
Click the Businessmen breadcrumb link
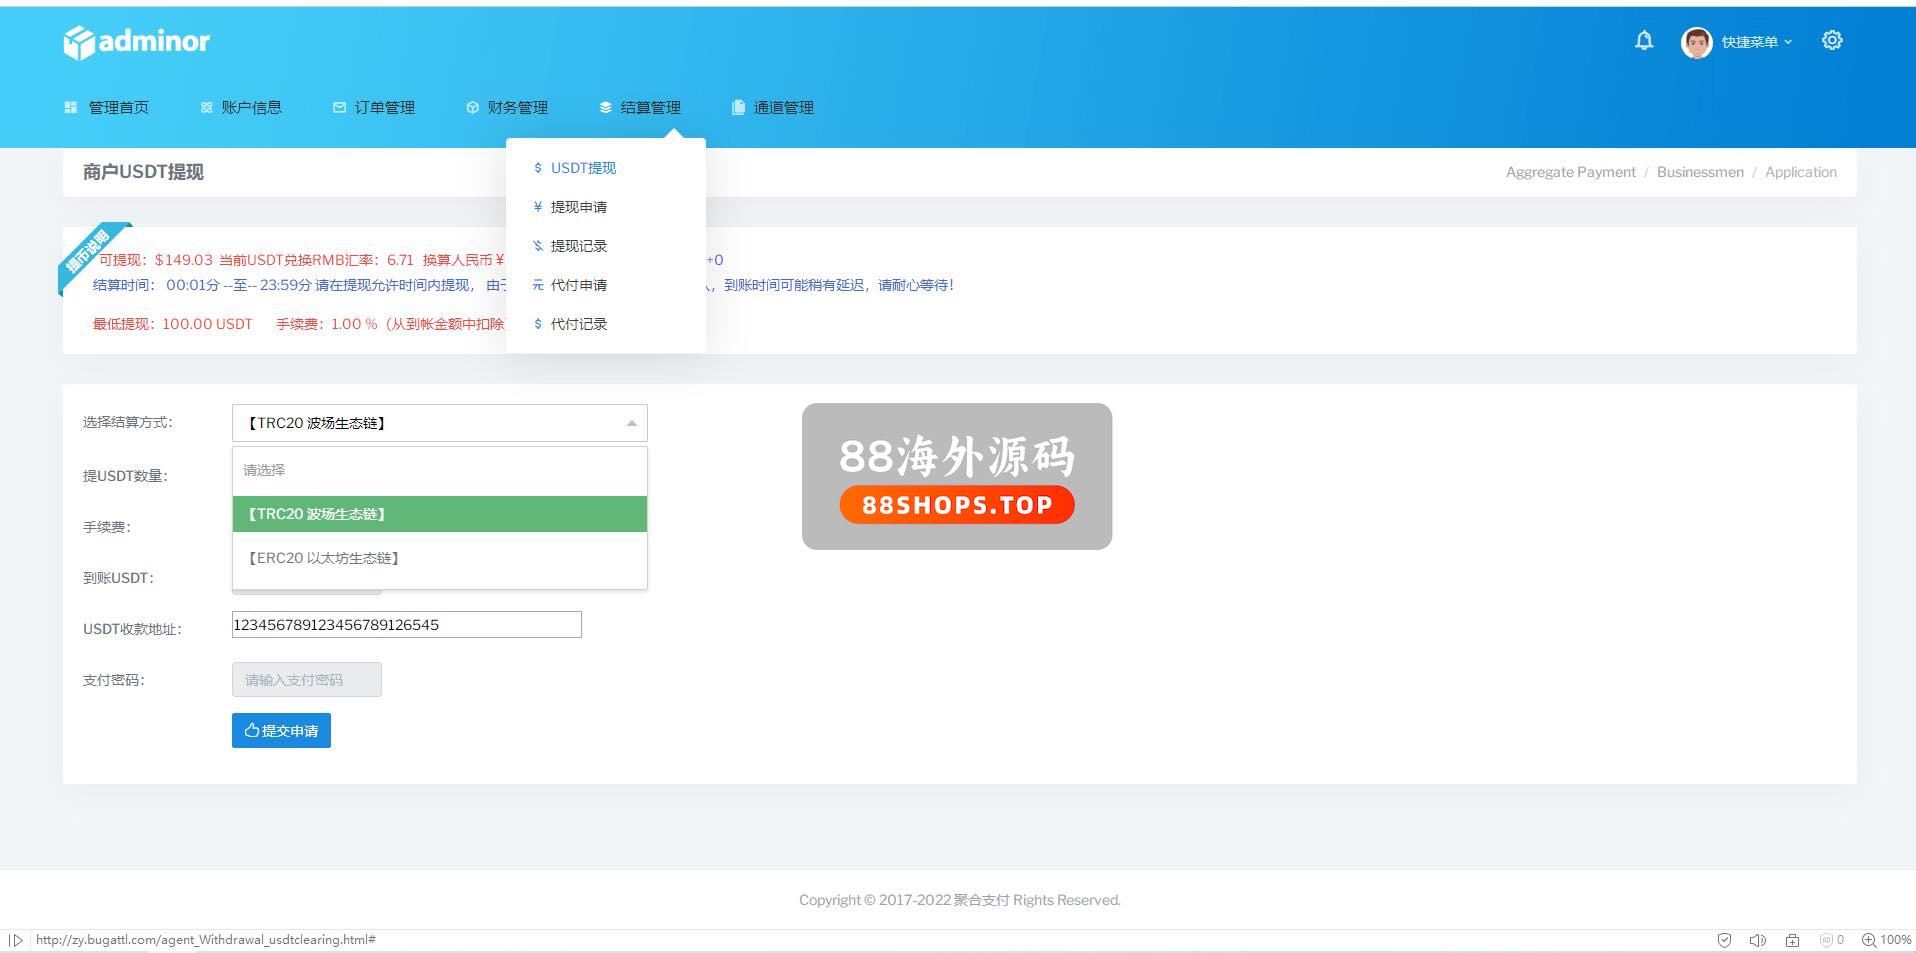coord(1699,172)
